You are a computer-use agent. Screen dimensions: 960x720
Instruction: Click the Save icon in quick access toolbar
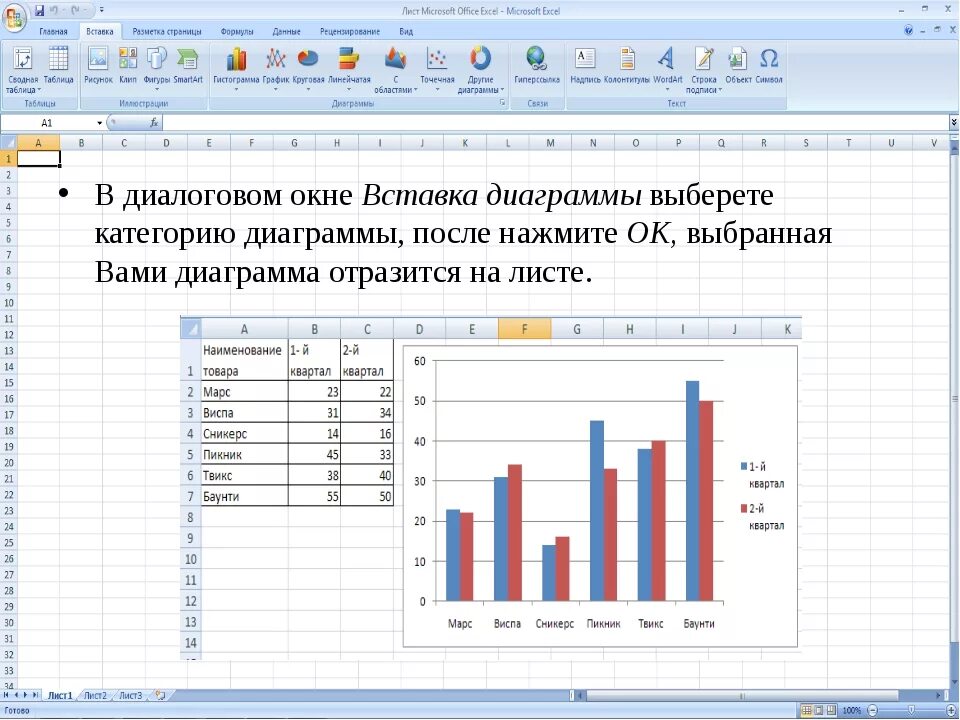(x=39, y=10)
